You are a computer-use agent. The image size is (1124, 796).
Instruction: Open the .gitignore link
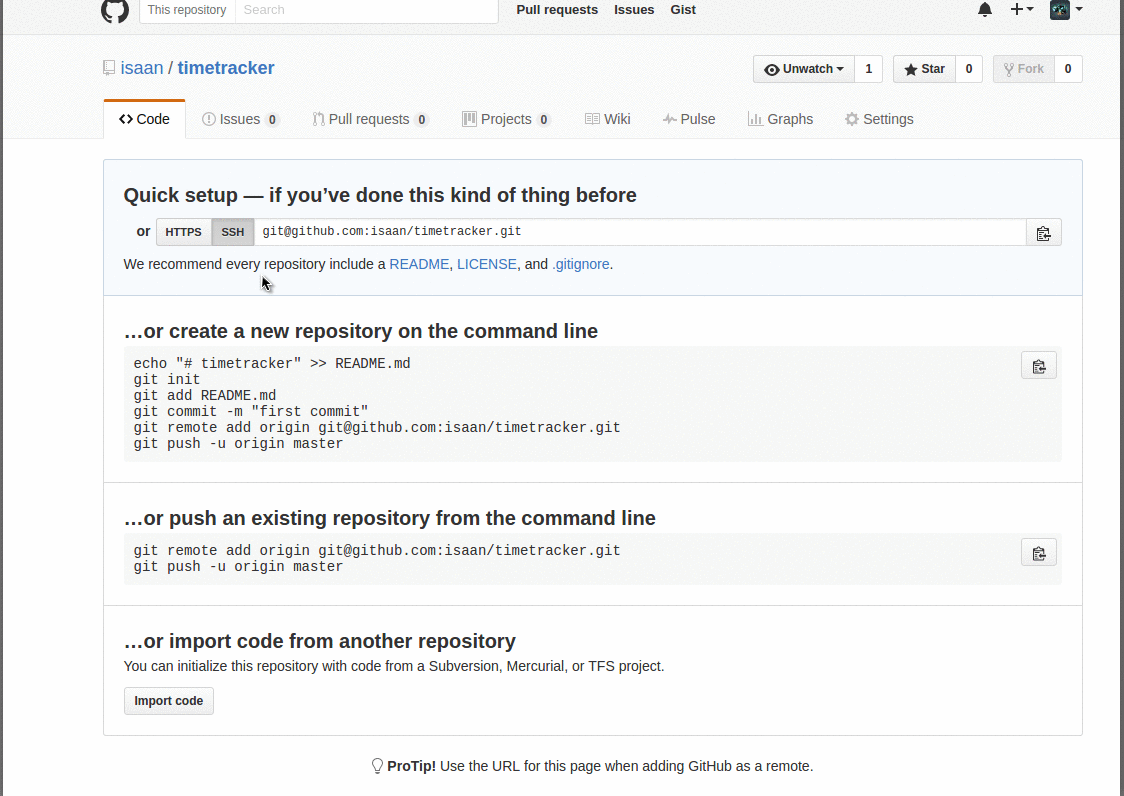tap(581, 264)
